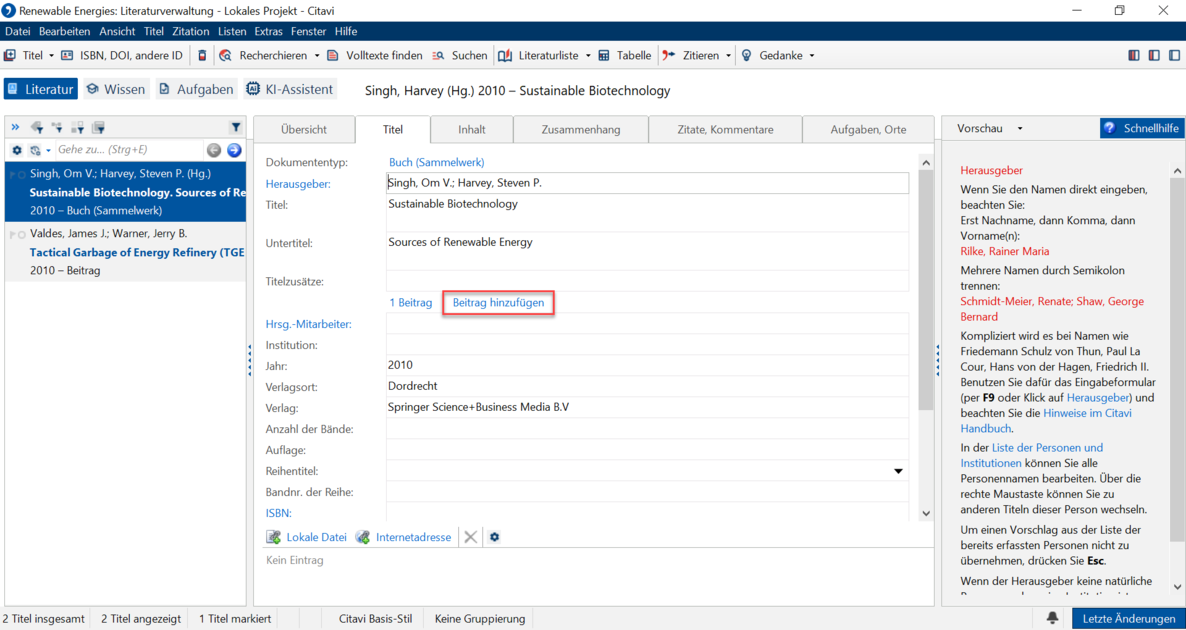Click the keyword tag filter icon
Screen dimensions: 1186x630
pos(36,127)
